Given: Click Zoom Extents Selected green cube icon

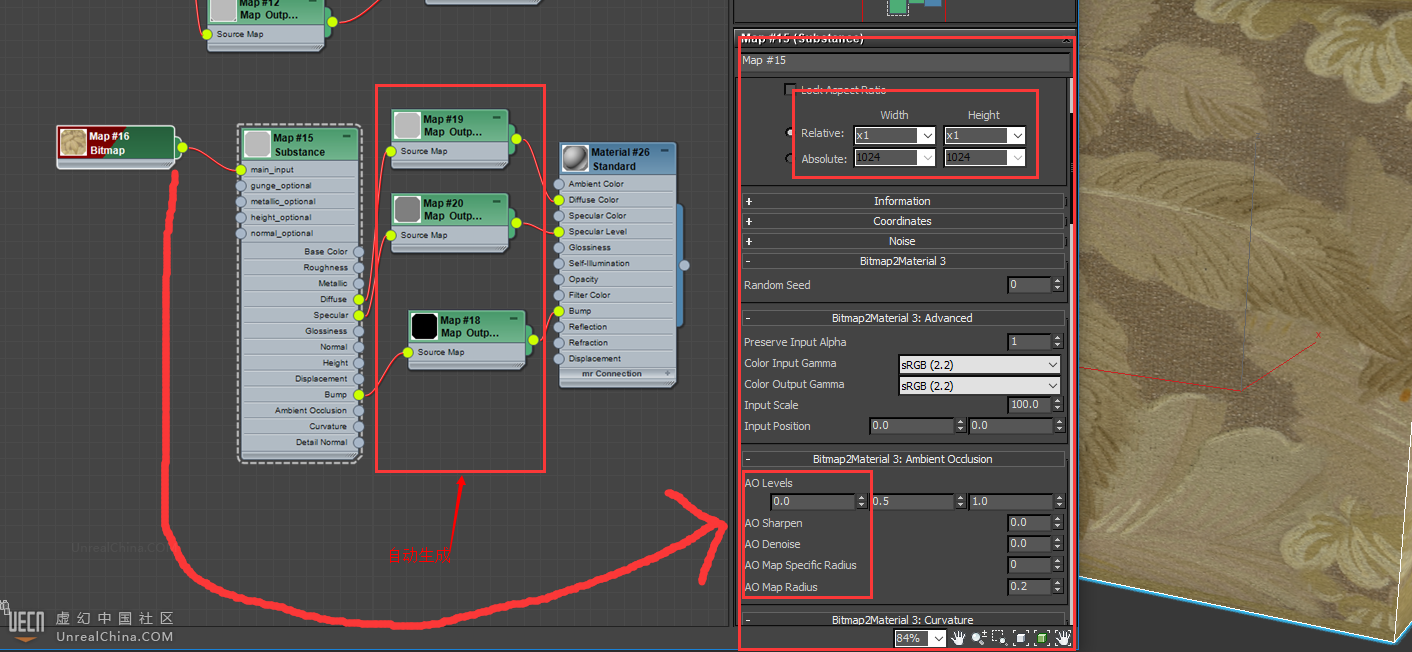Looking at the screenshot, I should [x=1041, y=638].
